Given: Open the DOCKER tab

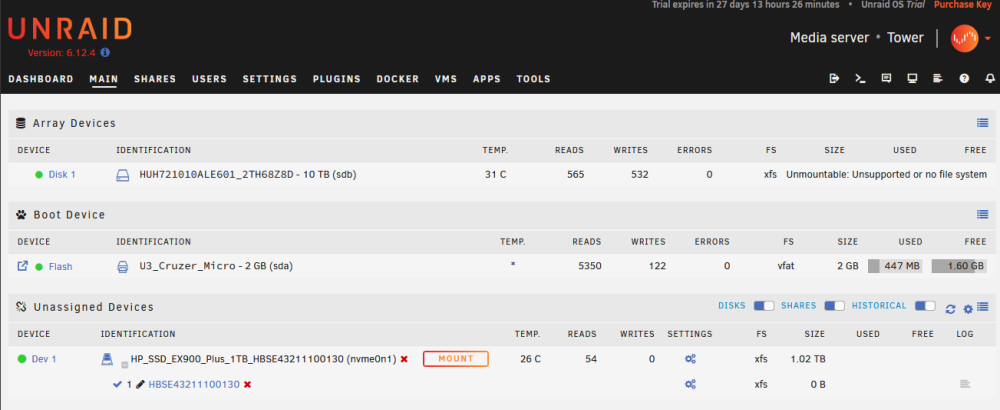Looking at the screenshot, I should pos(398,79).
